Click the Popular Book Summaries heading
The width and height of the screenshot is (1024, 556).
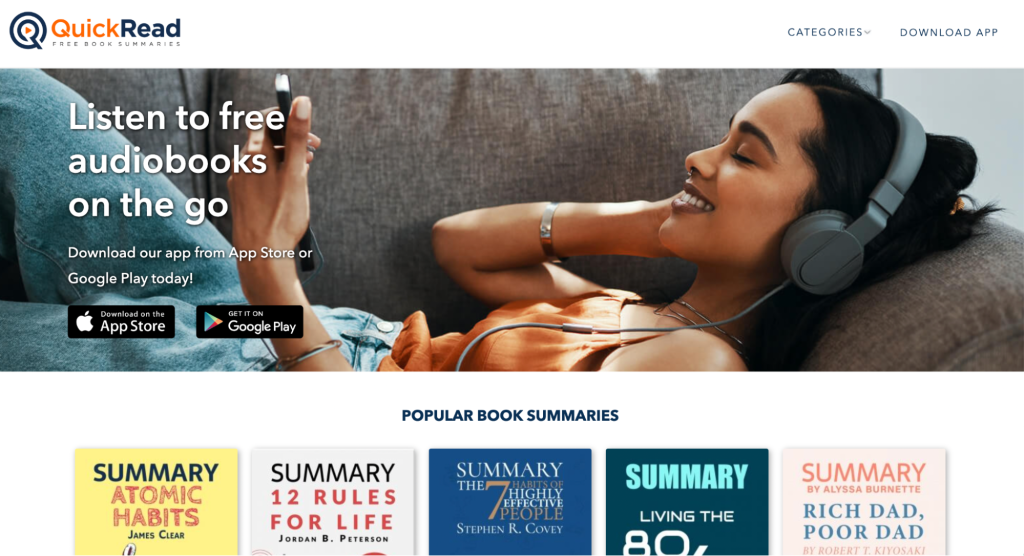click(x=510, y=416)
